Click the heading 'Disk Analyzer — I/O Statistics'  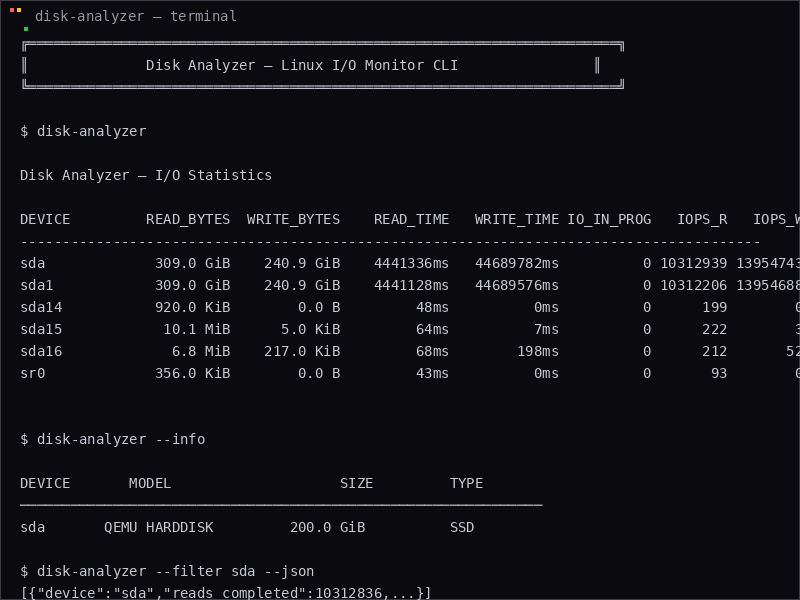[146, 176]
